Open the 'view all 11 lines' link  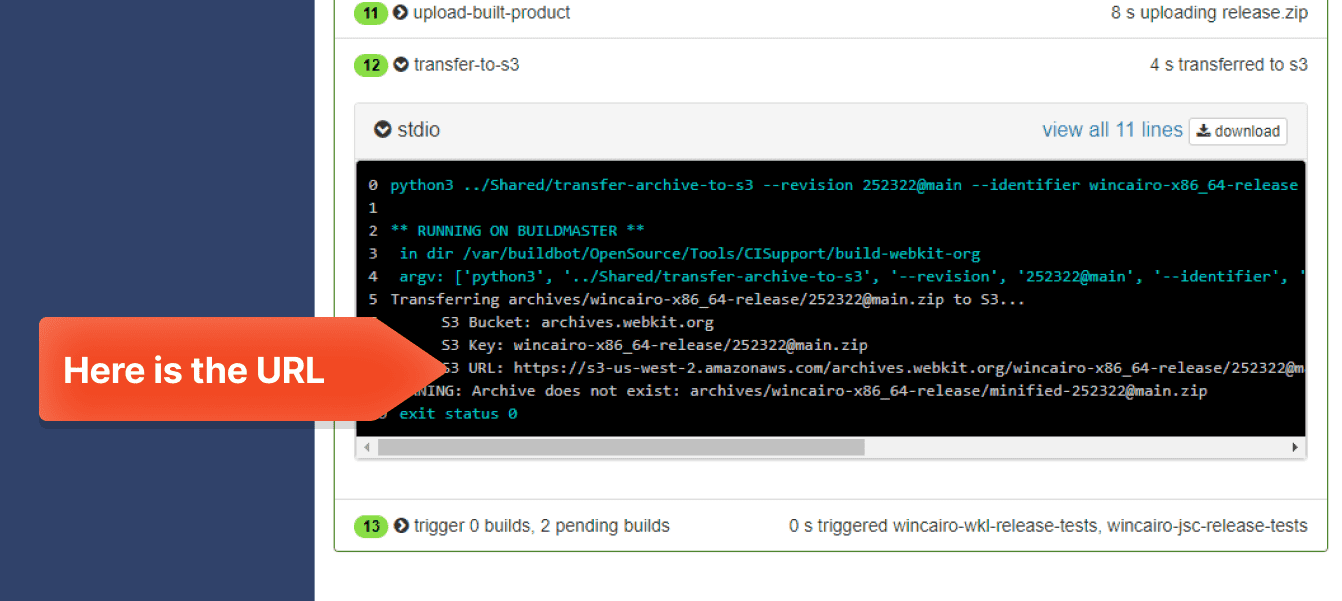[x=1112, y=130]
